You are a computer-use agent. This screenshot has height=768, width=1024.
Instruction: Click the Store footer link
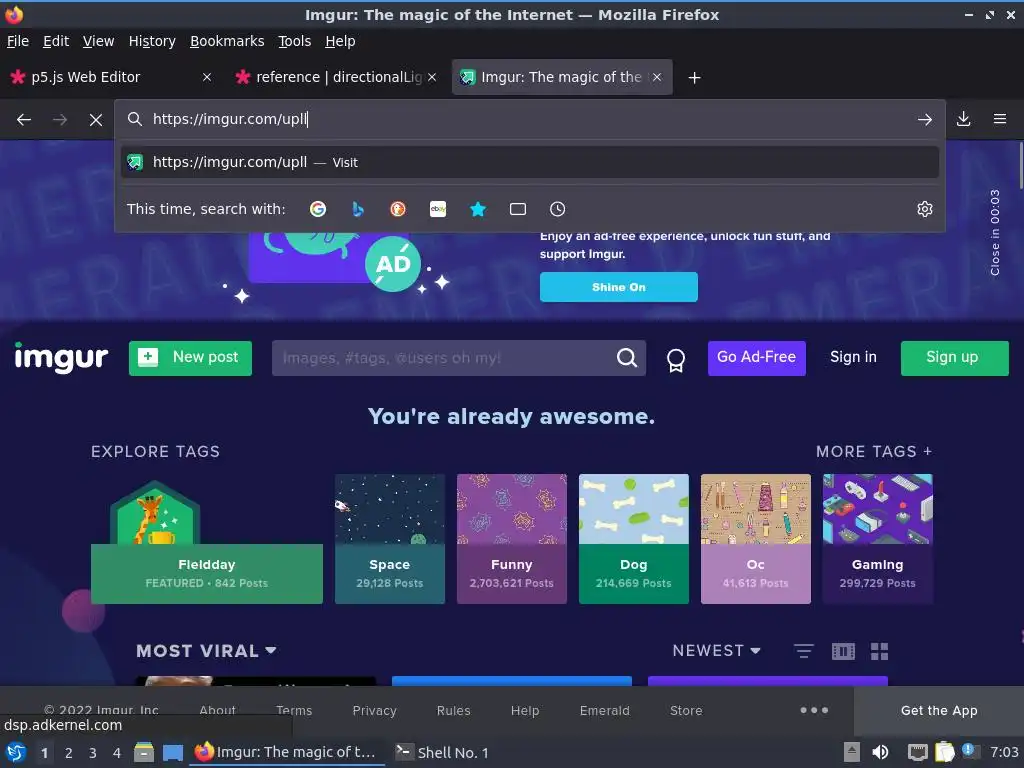tap(686, 711)
